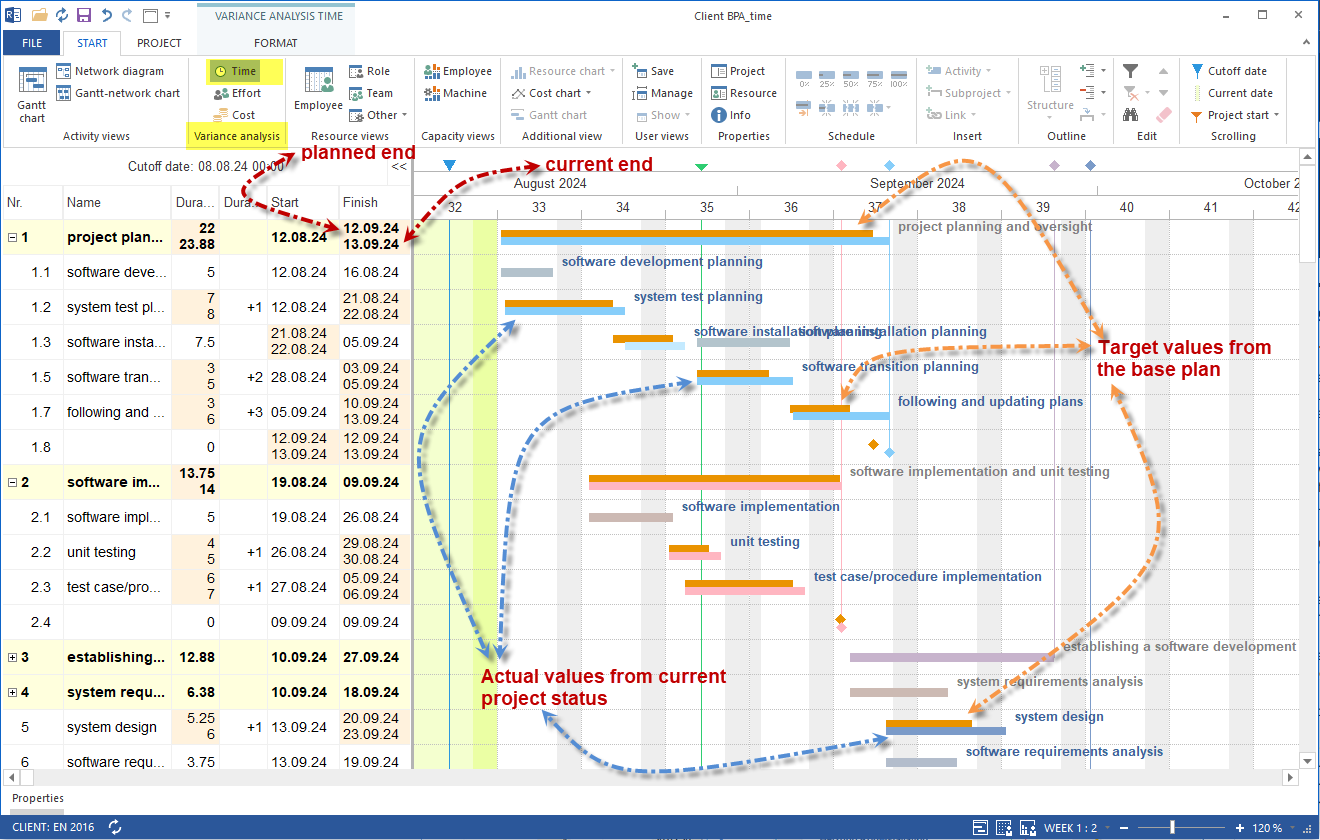Set schedule progress to 50%
1320x840 pixels.
[851, 79]
